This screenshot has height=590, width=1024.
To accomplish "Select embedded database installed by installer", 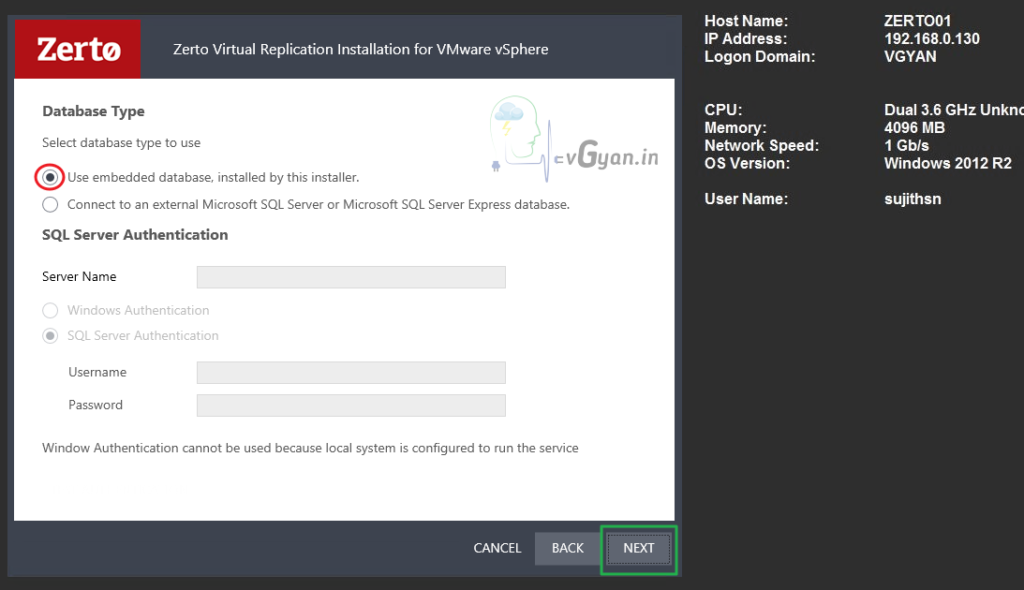I will click(x=49, y=177).
